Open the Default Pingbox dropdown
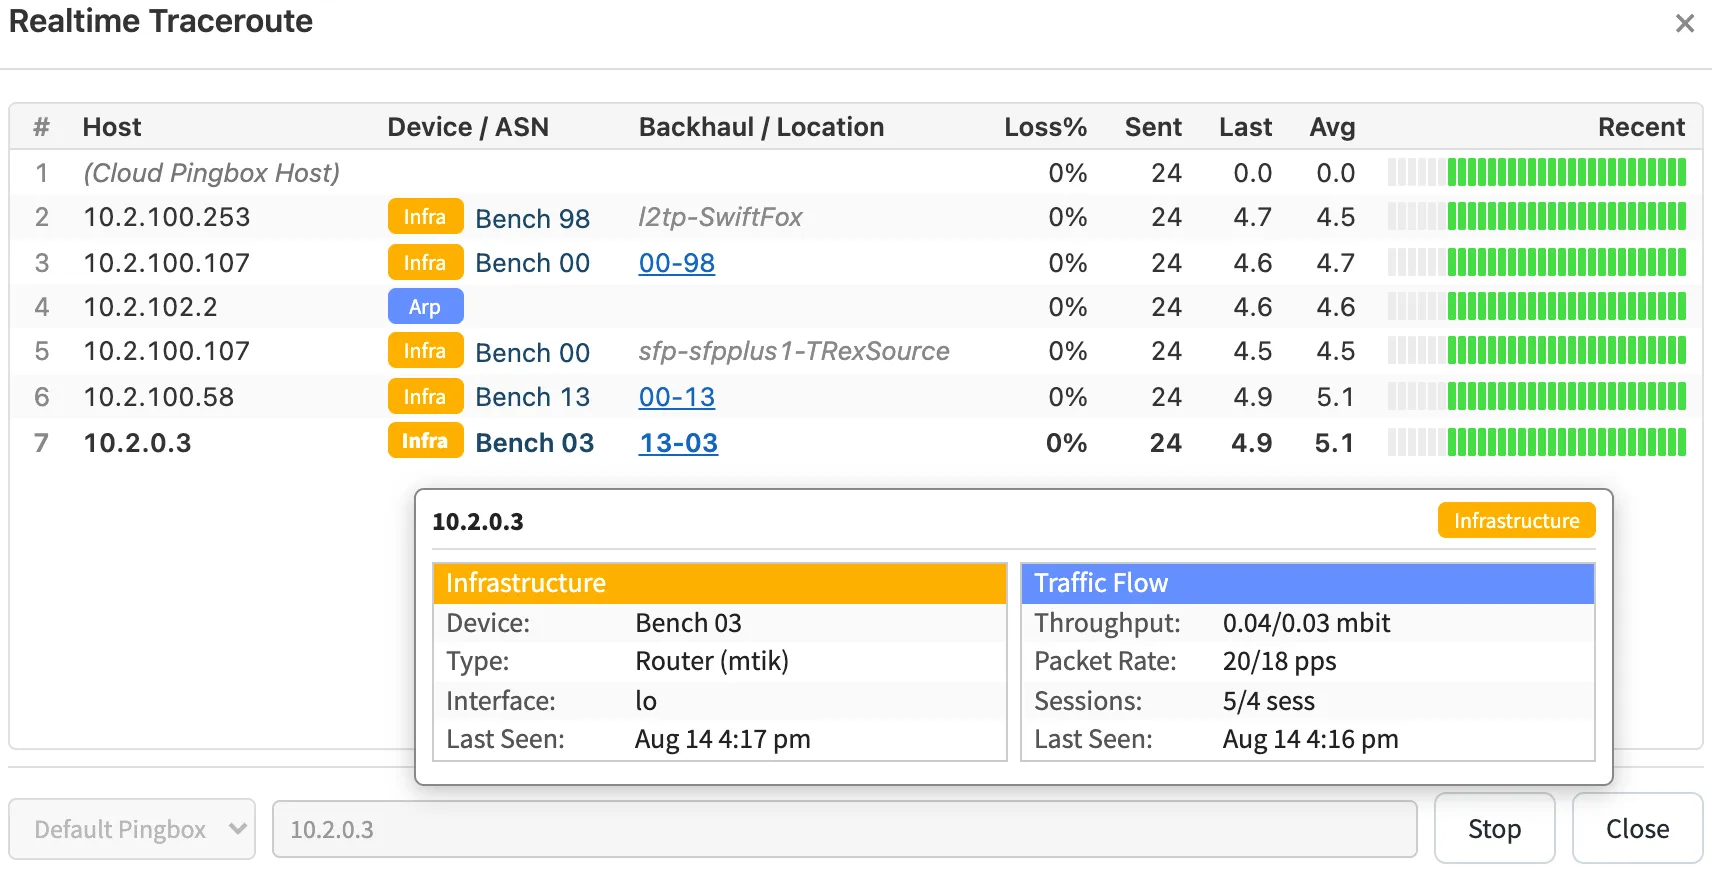The image size is (1712, 872). [x=132, y=829]
